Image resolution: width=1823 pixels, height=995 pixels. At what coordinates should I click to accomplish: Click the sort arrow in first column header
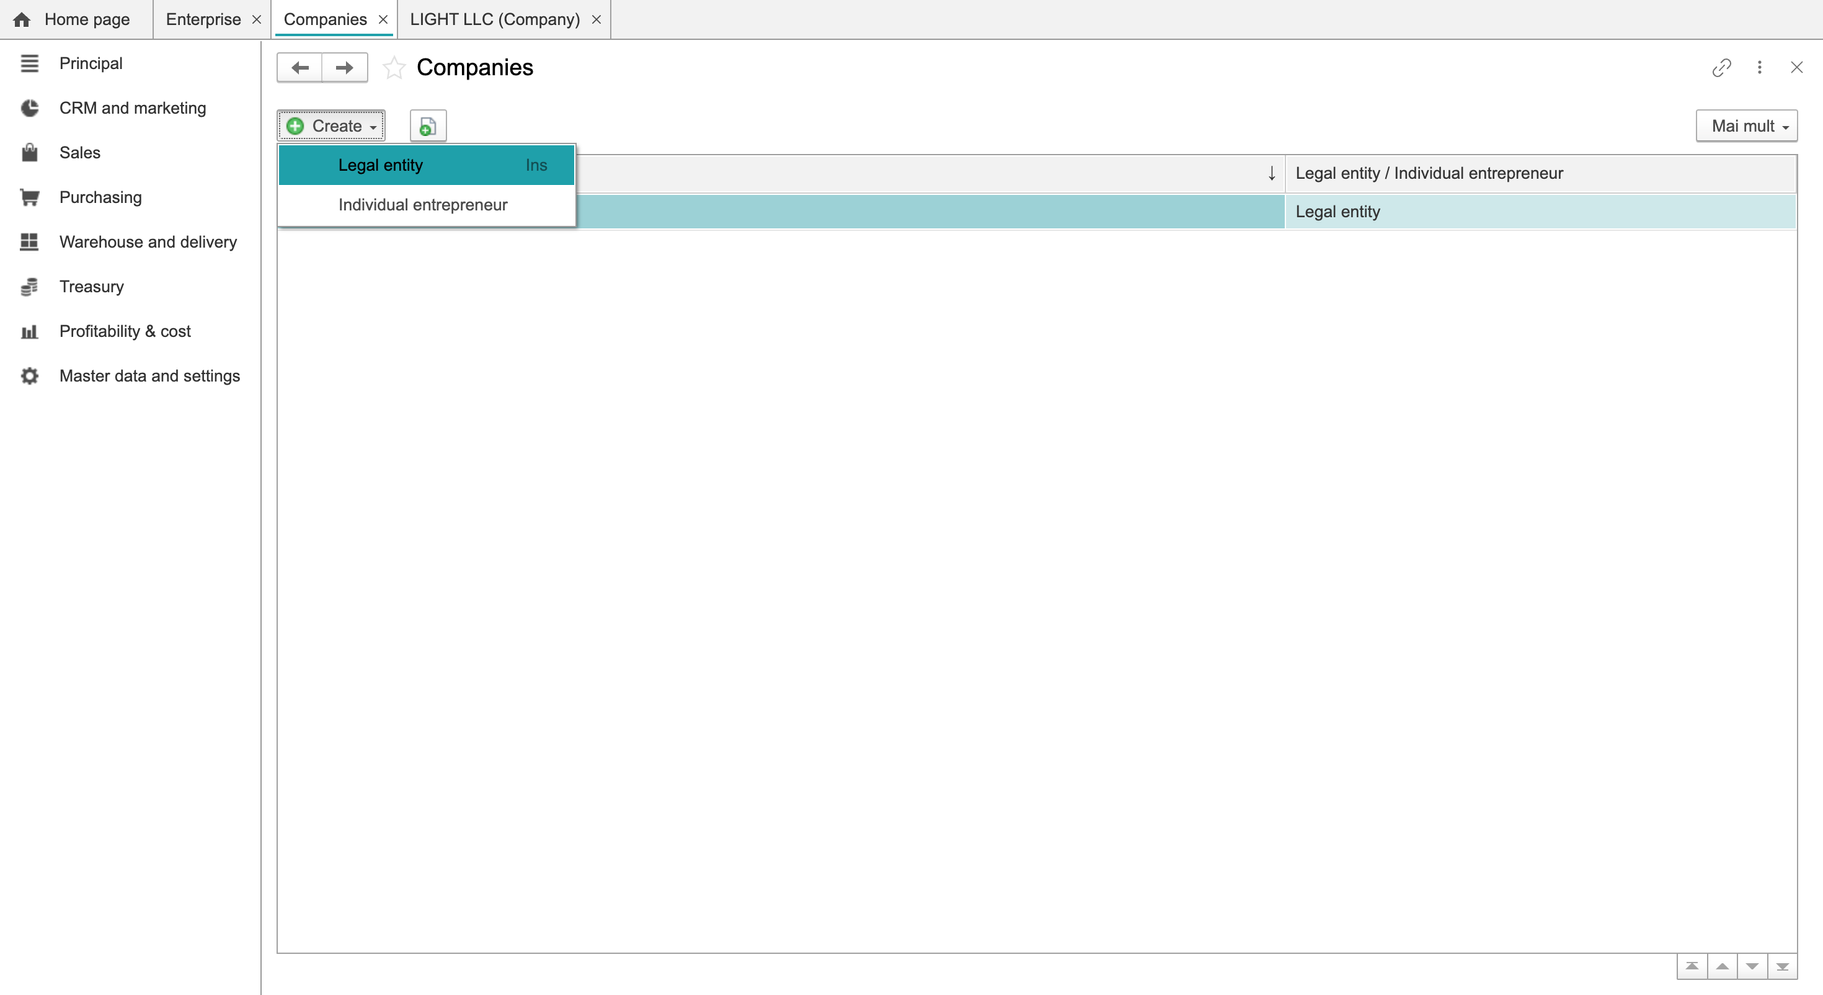point(1271,173)
